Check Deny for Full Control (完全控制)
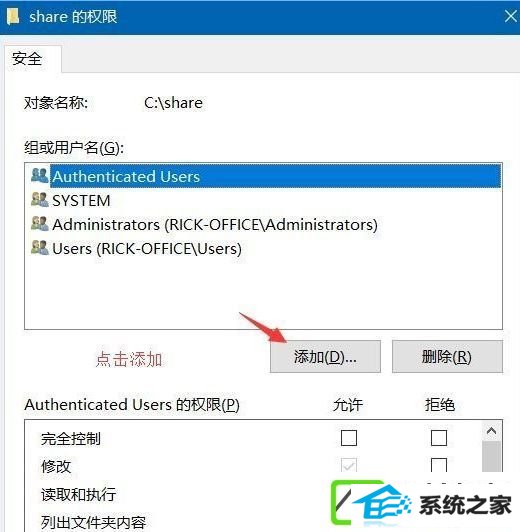The width and height of the screenshot is (520, 532). [439, 438]
